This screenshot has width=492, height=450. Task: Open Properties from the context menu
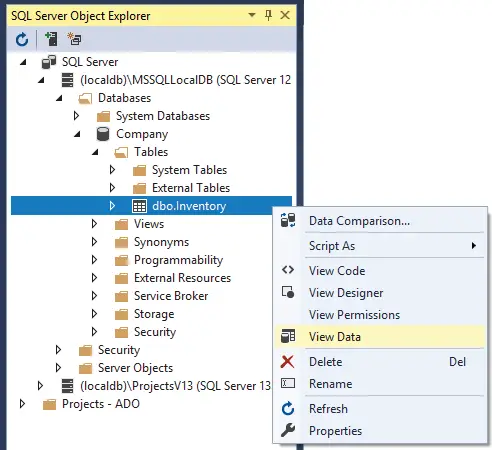click(x=380, y=431)
